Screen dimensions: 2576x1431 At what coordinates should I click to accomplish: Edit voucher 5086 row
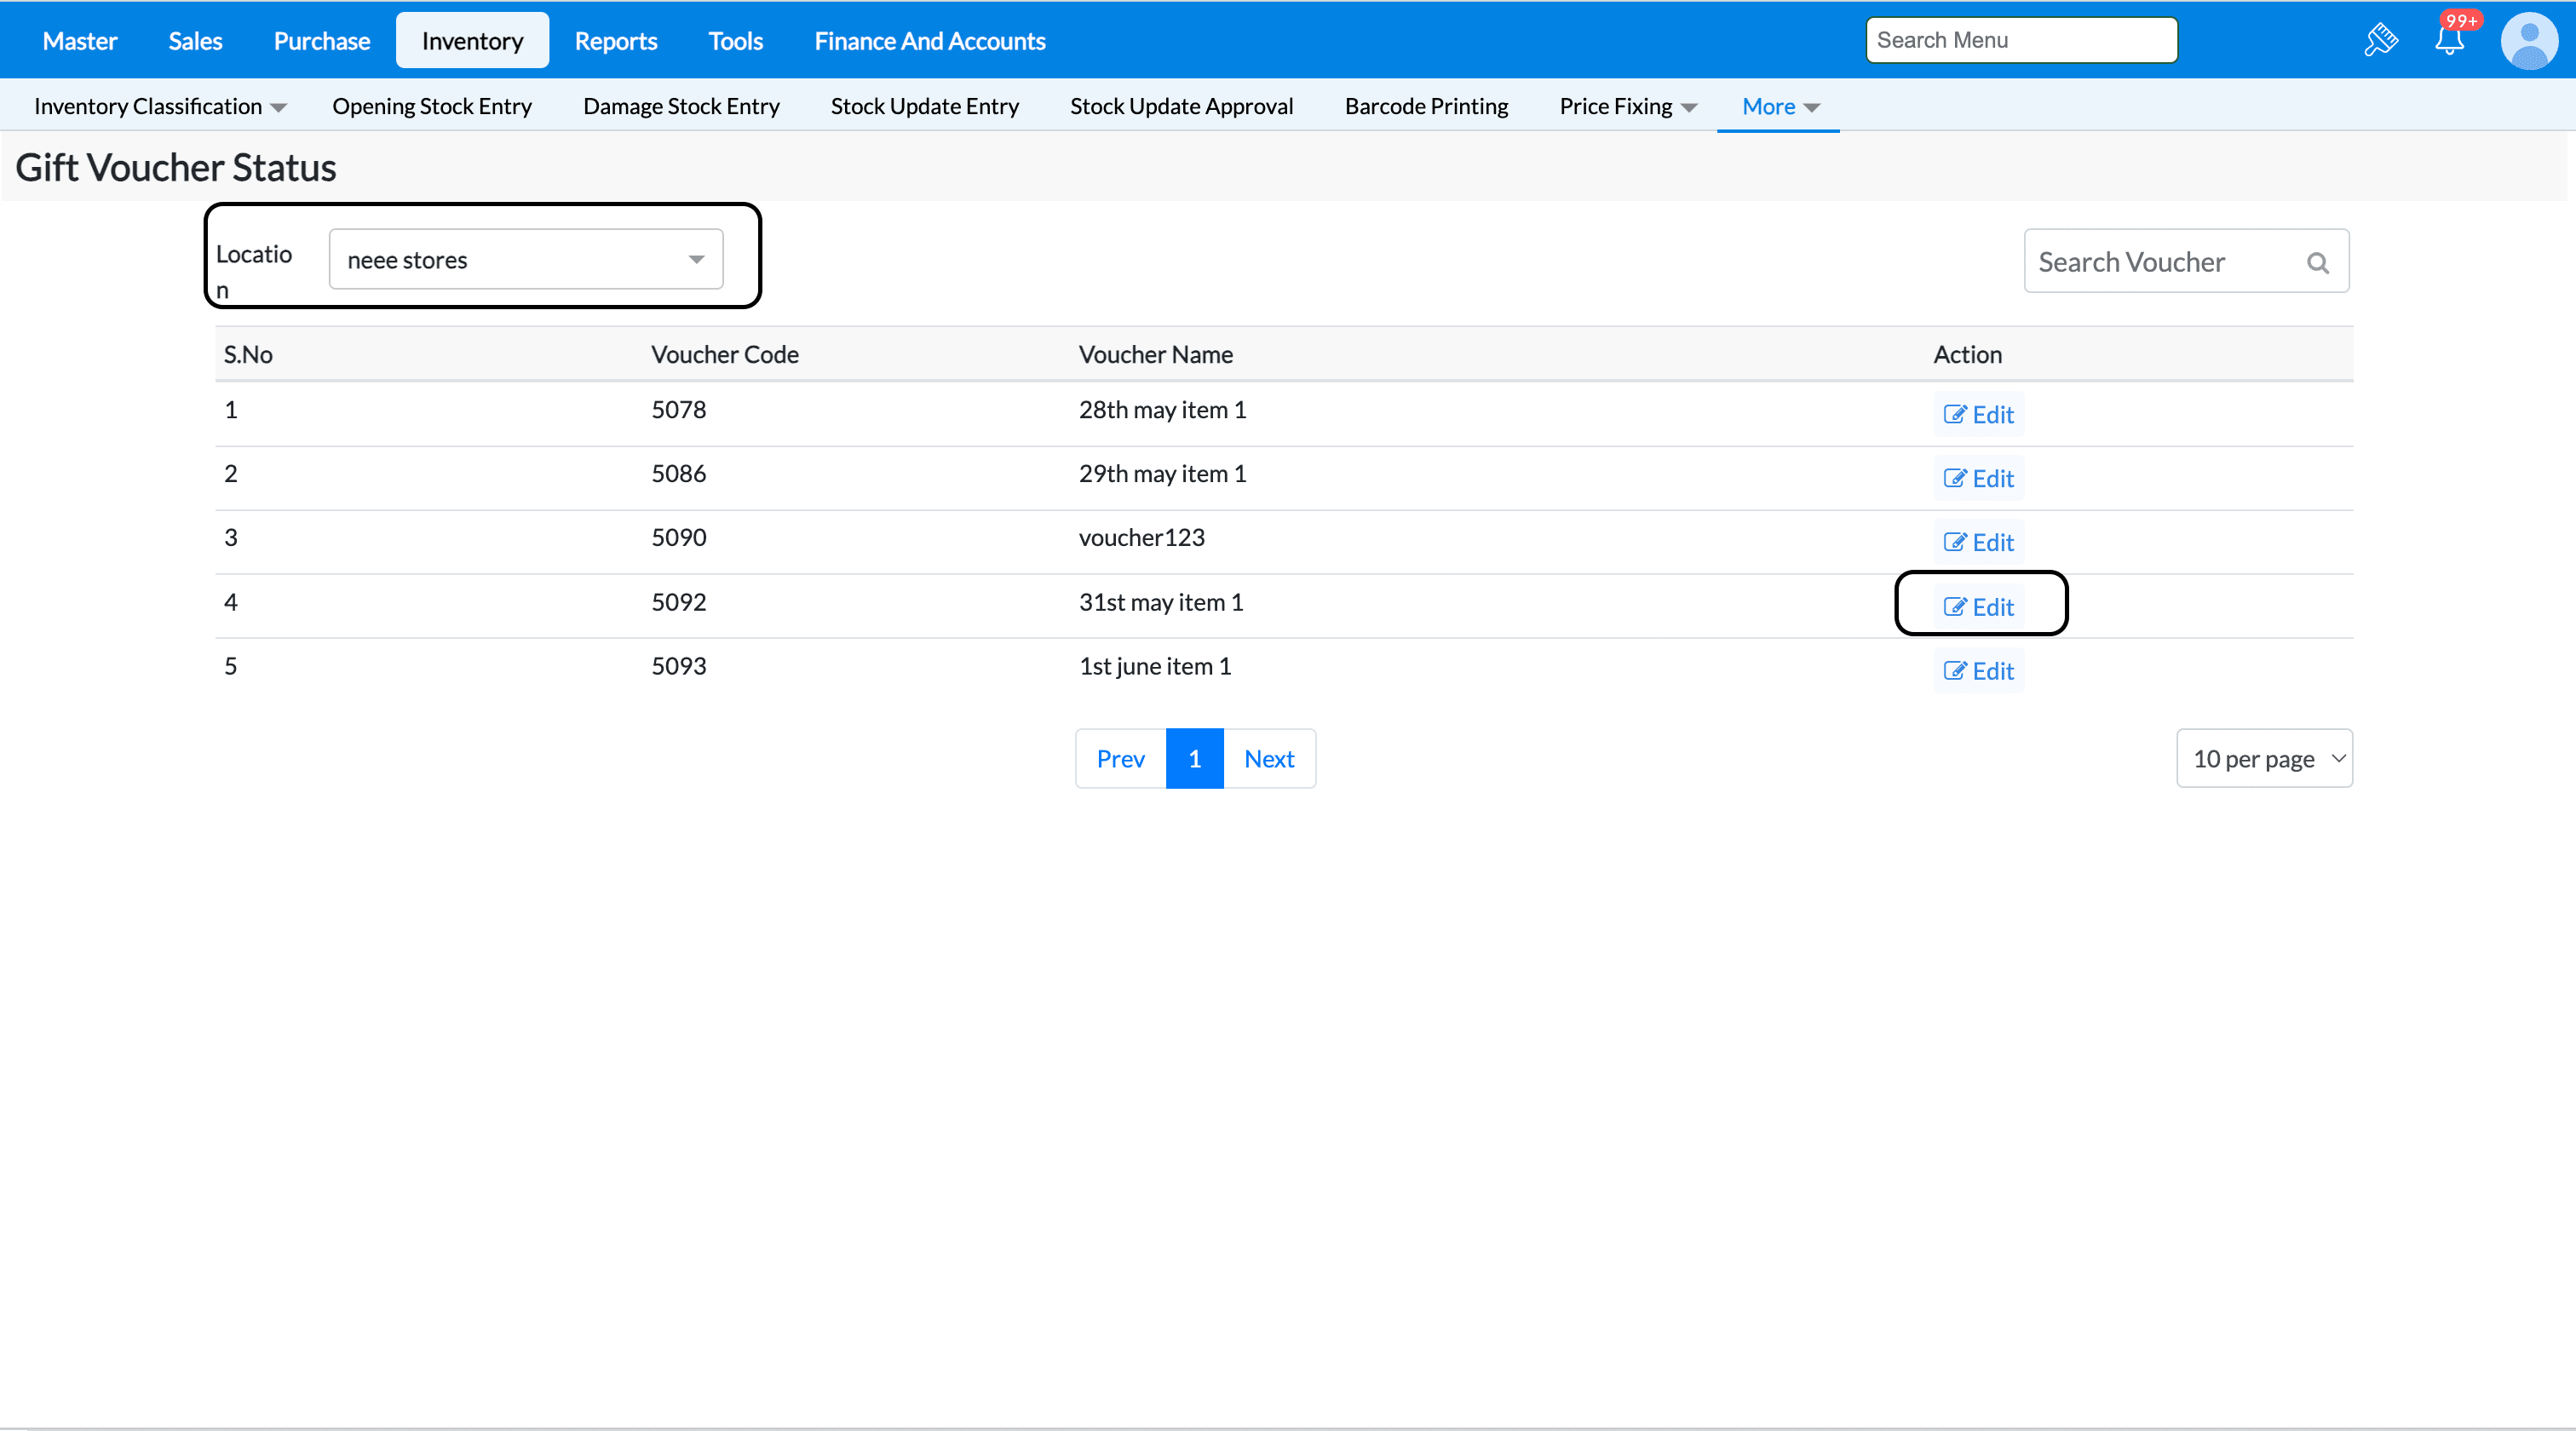1978,479
